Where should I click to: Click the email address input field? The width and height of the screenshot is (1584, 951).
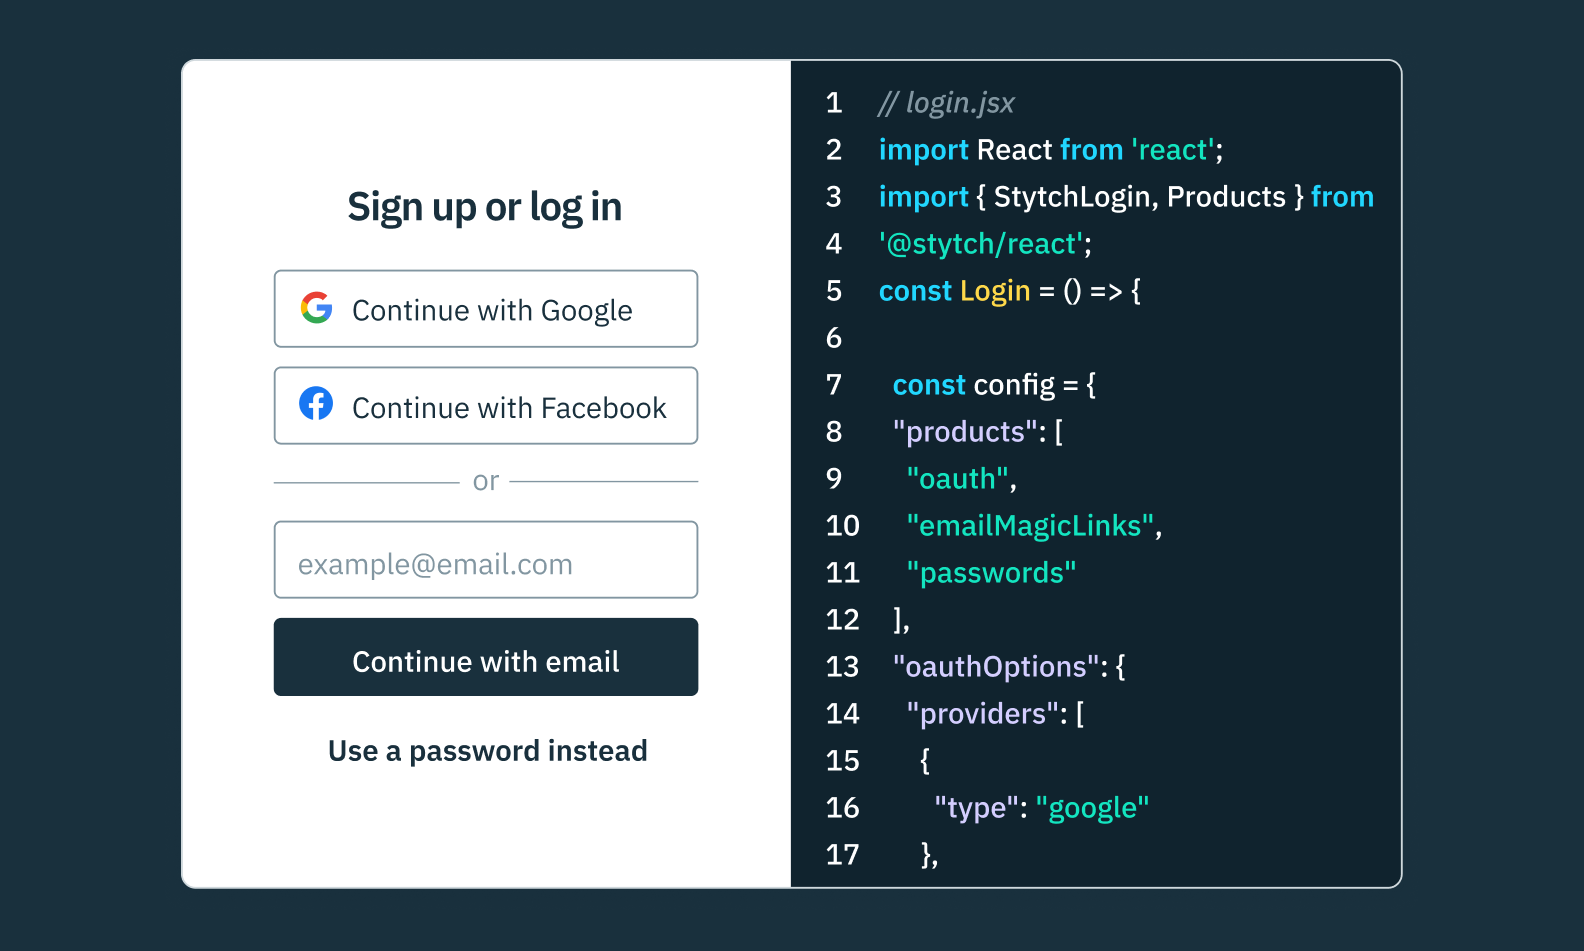pyautogui.click(x=485, y=562)
